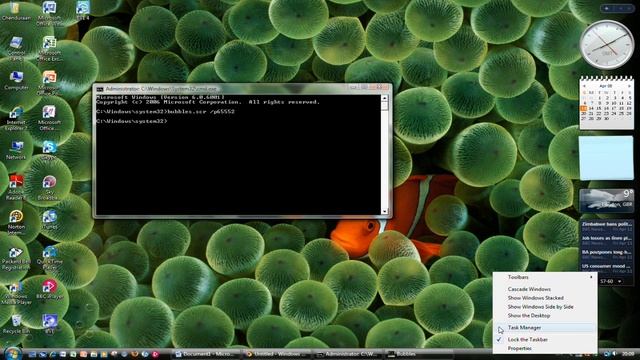This screenshot has width=640, height=360.
Task: Switch to Bubbles taskbar button
Action: point(419,354)
